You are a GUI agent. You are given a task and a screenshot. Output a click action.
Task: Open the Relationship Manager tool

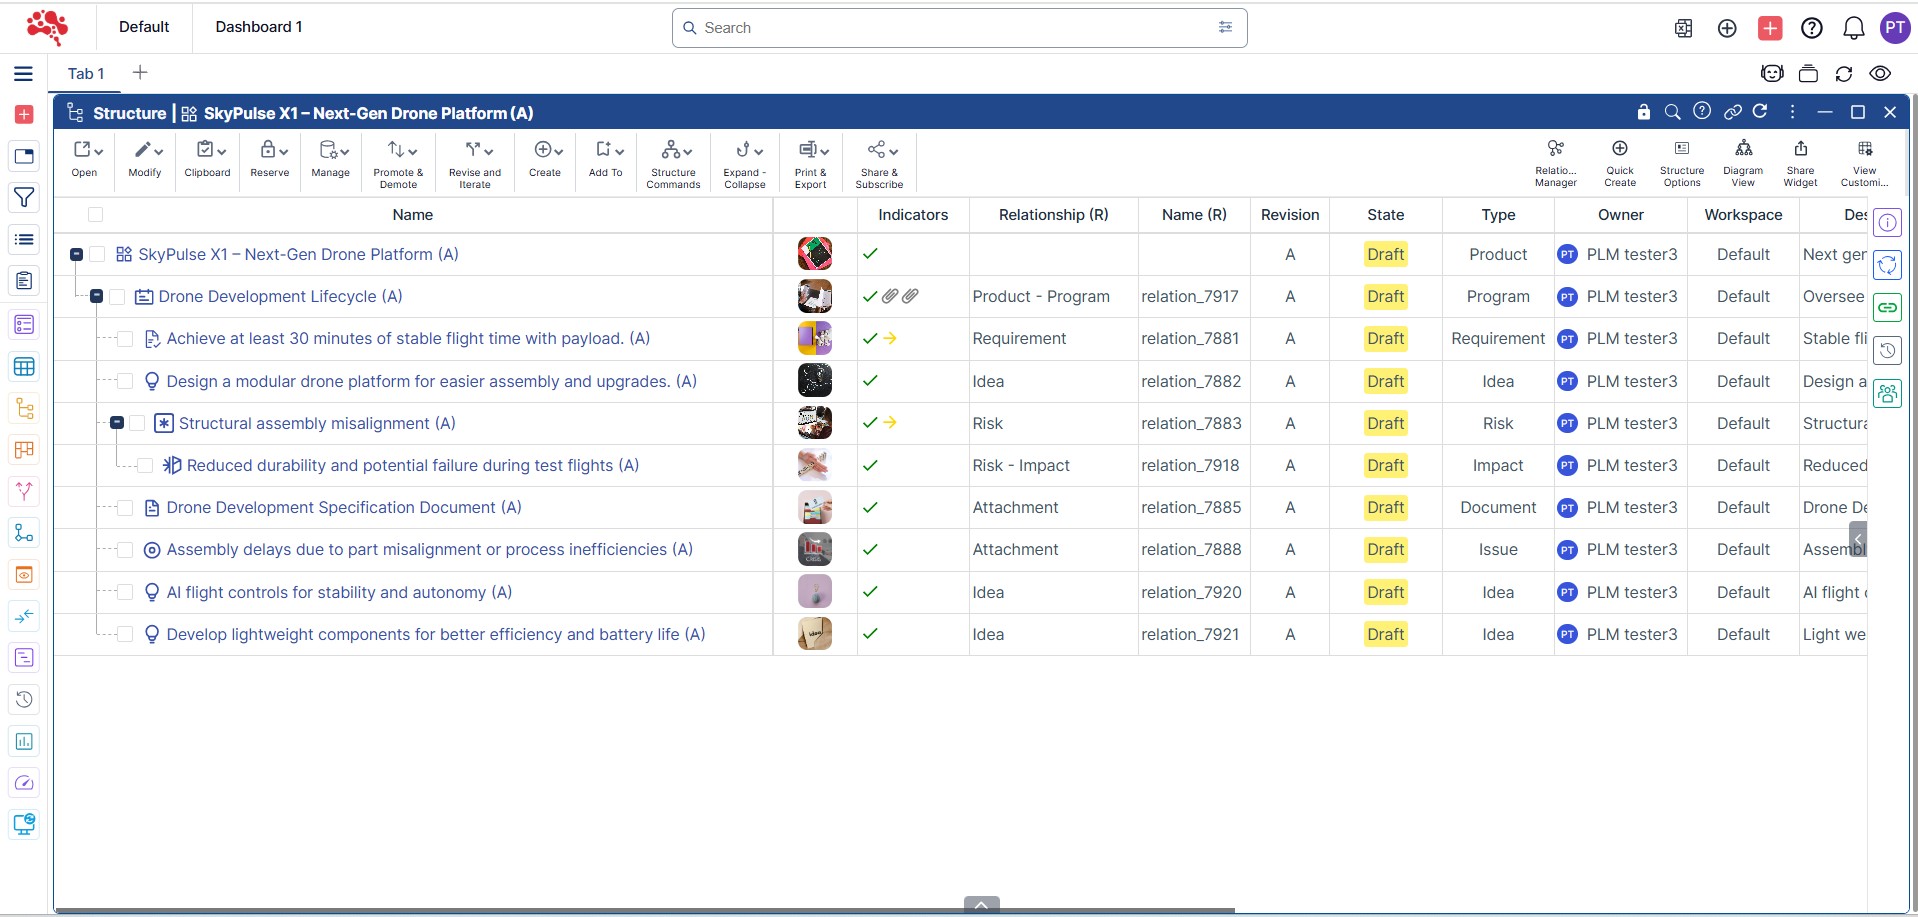(1555, 162)
